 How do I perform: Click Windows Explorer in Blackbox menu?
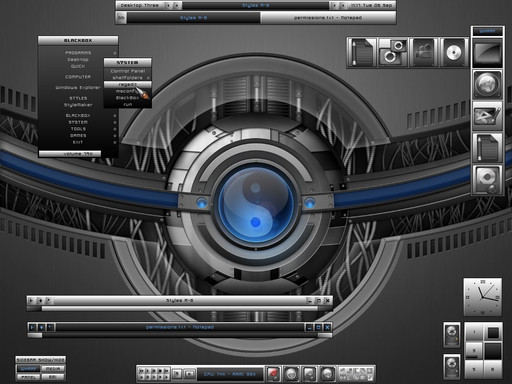(x=78, y=87)
